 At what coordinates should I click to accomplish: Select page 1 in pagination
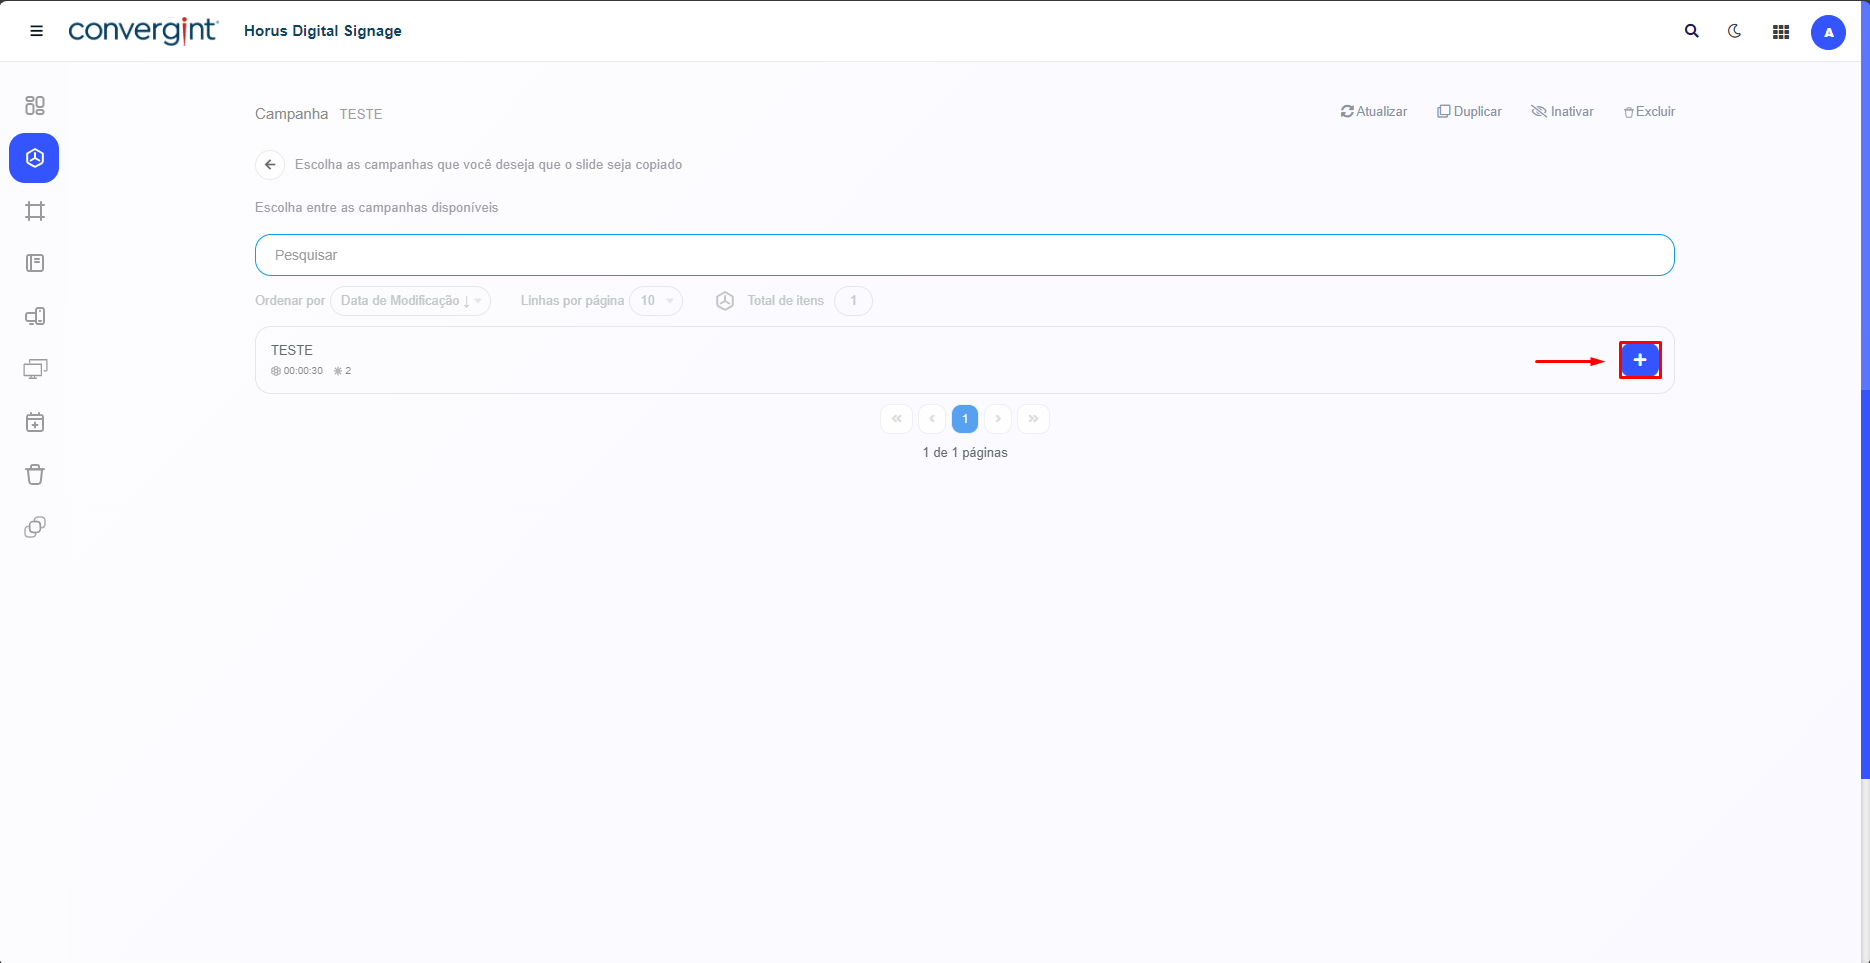coord(965,419)
